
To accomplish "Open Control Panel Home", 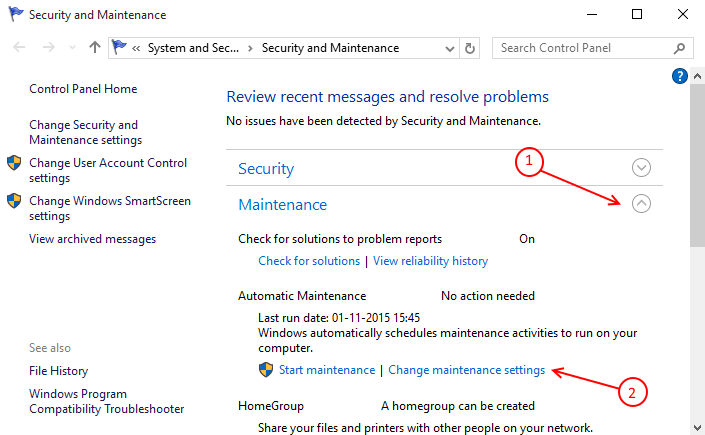I will pos(83,89).
